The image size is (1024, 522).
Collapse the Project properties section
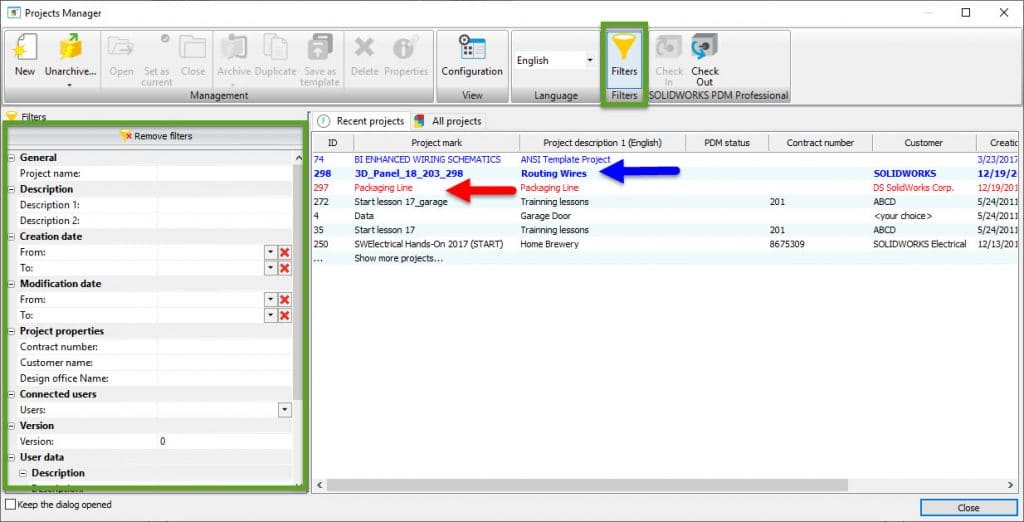point(11,331)
